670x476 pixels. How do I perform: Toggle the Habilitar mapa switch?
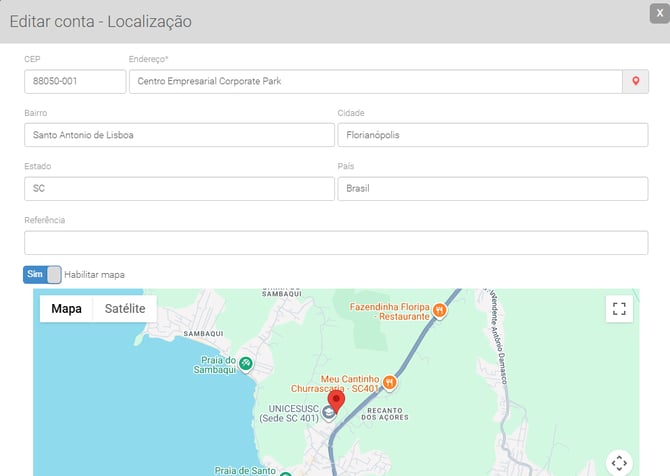(42, 274)
